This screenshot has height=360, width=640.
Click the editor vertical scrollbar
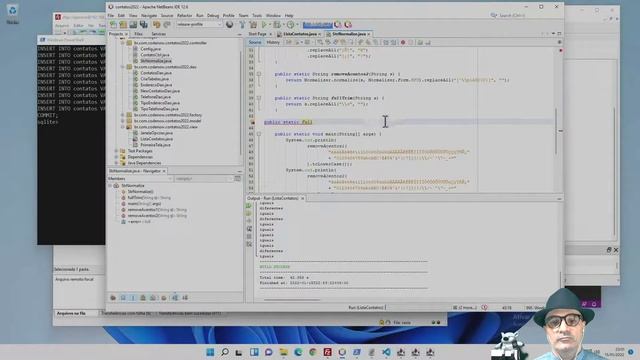[556, 131]
